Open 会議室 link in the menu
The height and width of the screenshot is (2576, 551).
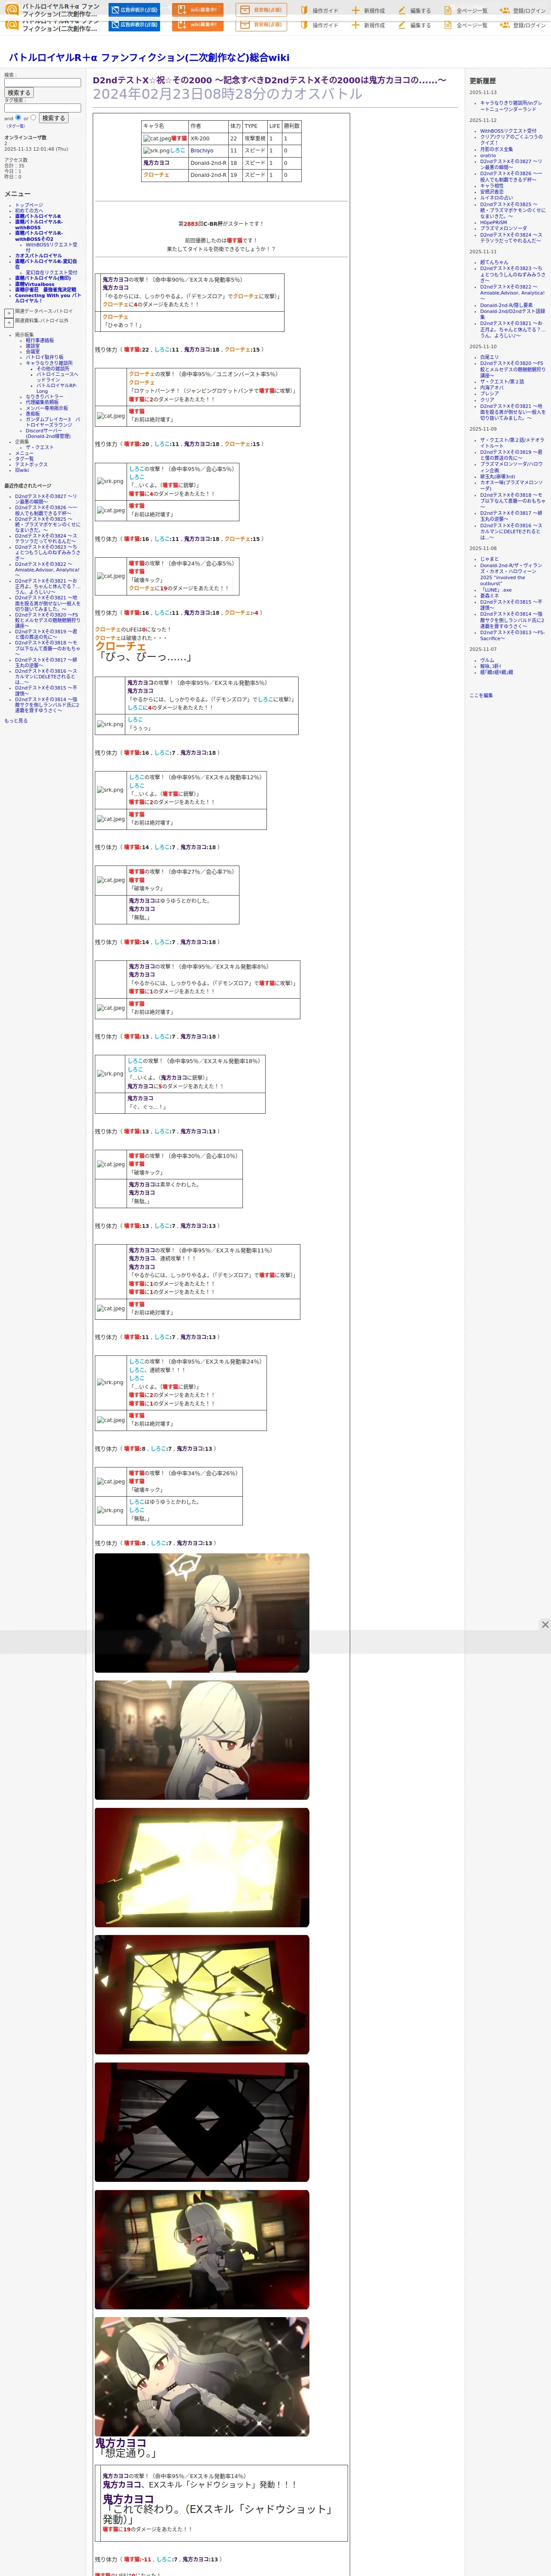pyautogui.click(x=33, y=352)
